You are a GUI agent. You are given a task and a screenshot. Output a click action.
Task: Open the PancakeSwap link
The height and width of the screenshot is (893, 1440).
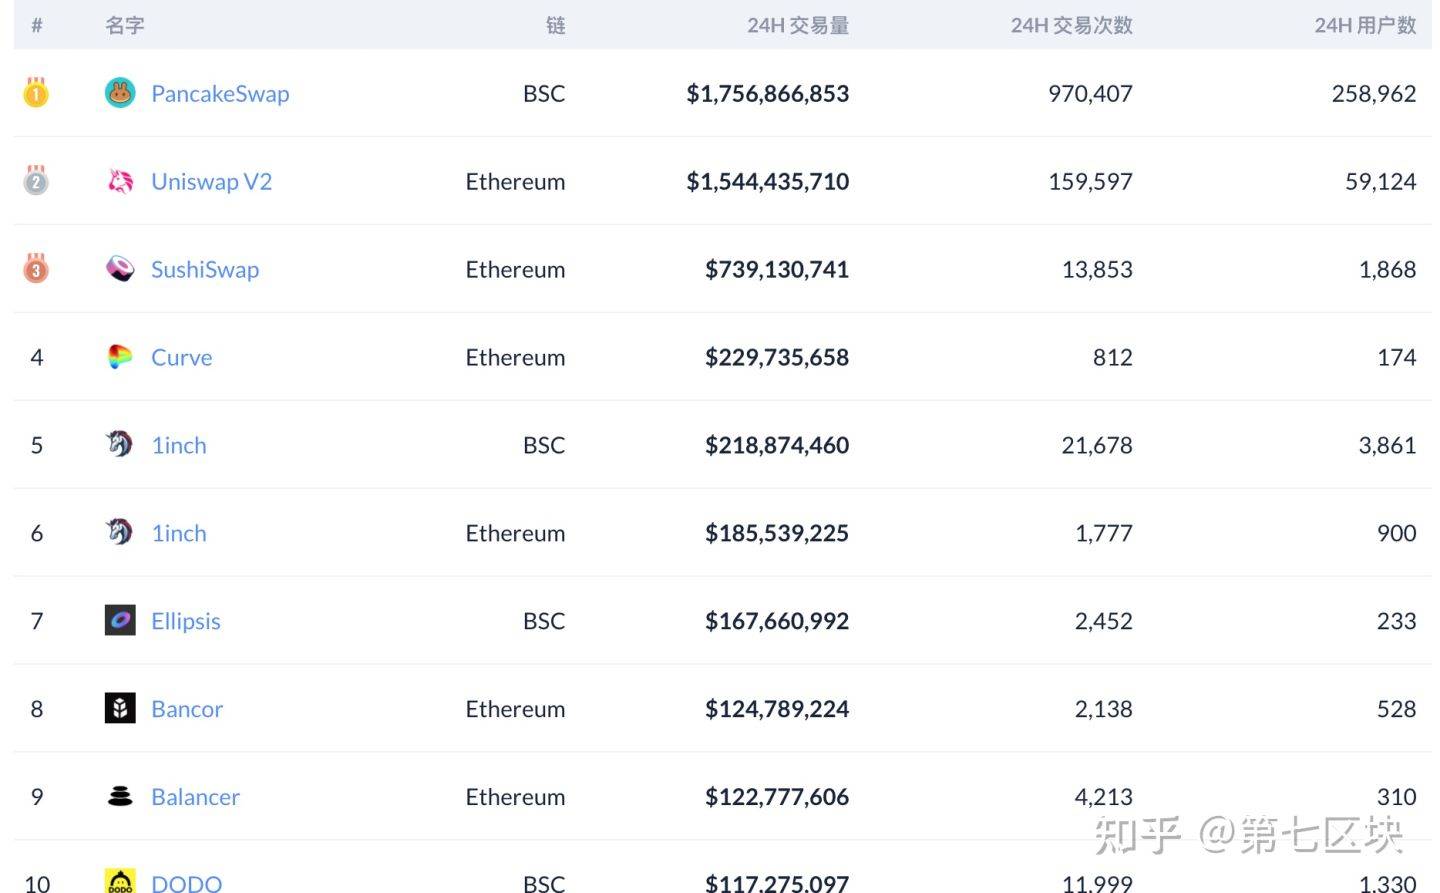[x=220, y=94]
